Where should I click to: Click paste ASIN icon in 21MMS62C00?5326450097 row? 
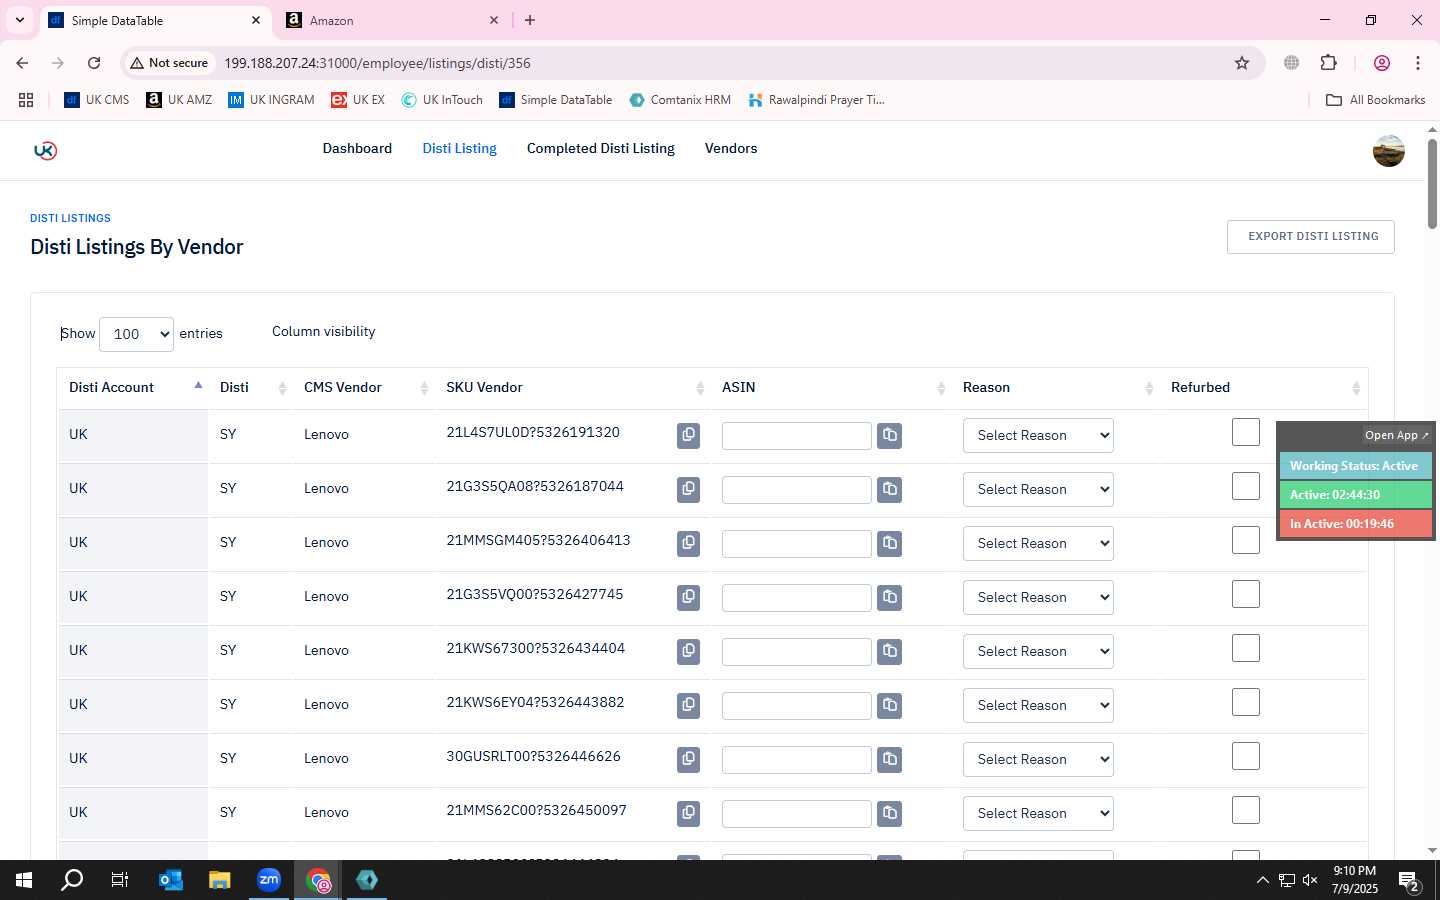pyautogui.click(x=889, y=813)
